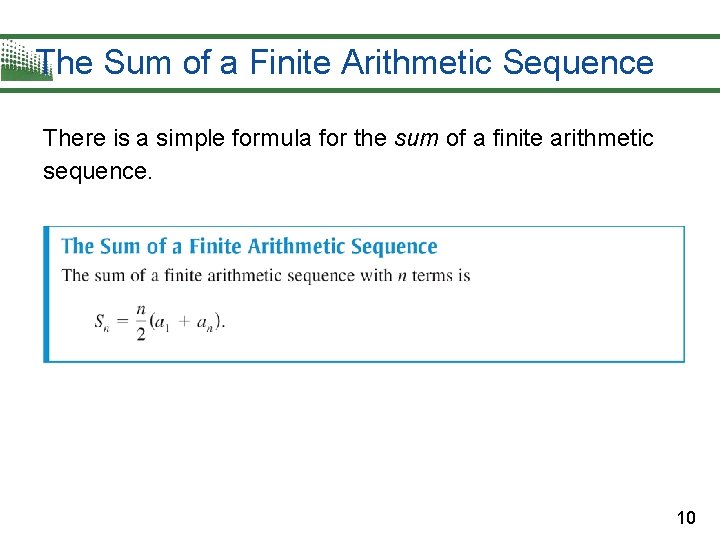Click the dotted green logo beside the title

pyautogui.click(x=20, y=62)
